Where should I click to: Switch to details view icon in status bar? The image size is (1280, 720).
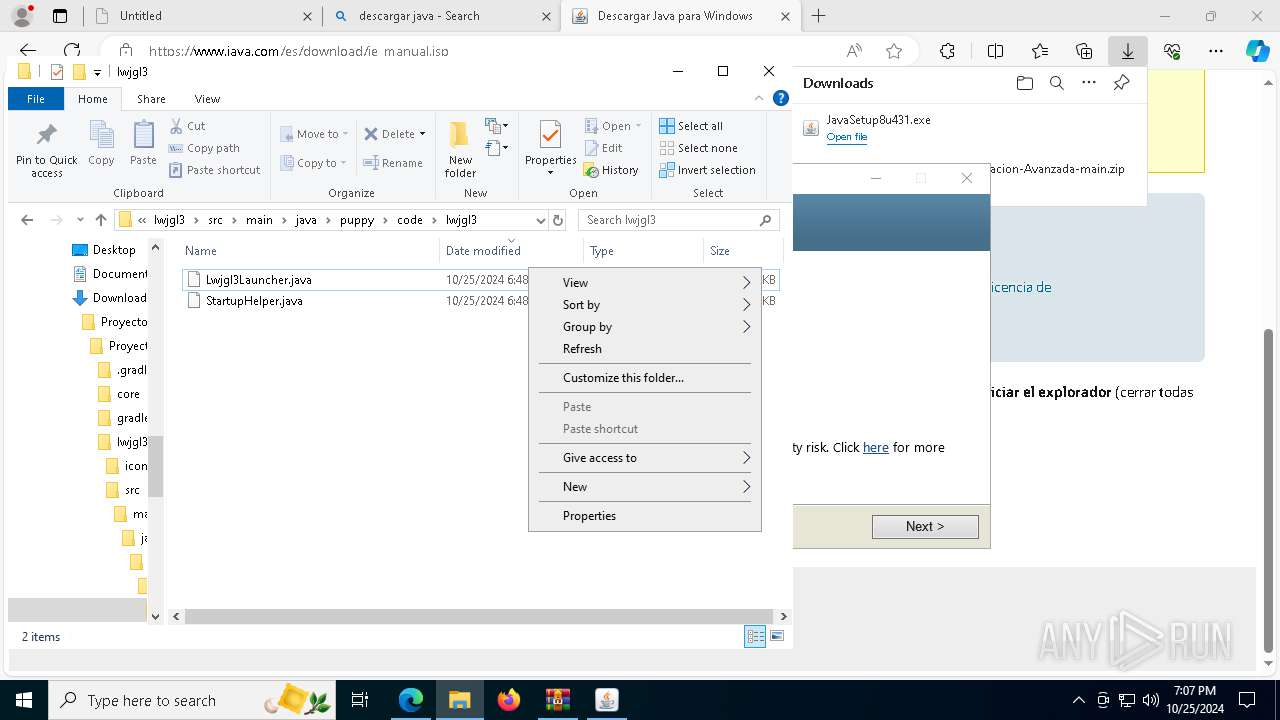click(755, 636)
